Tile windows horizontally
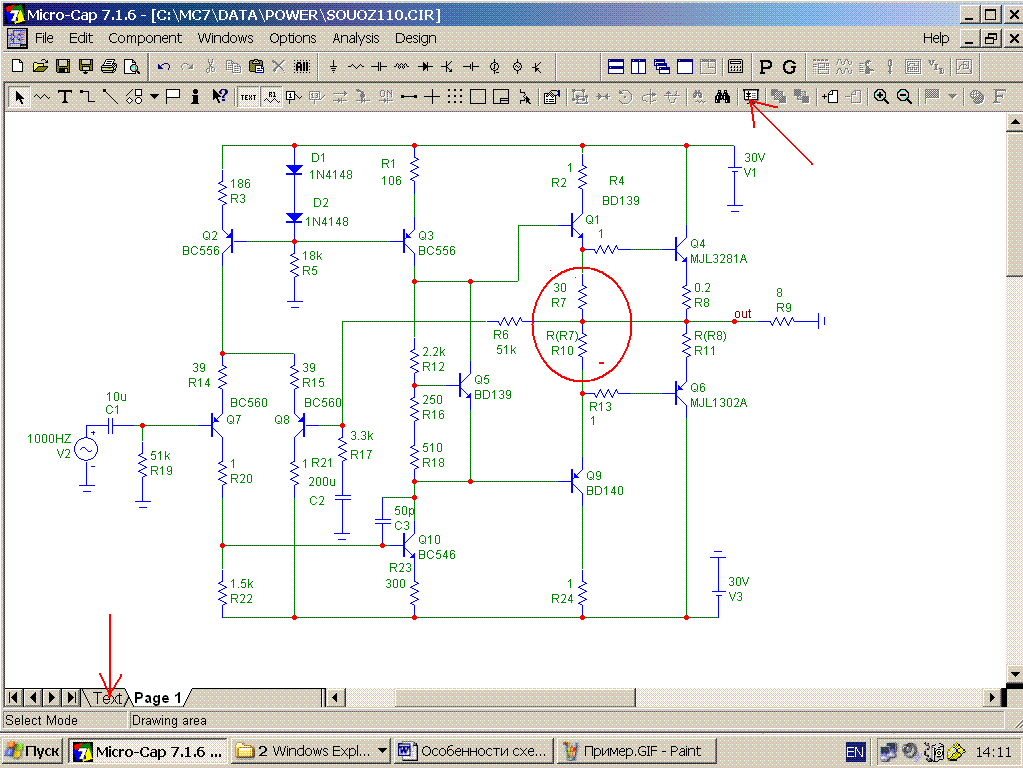This screenshot has height=768, width=1023. click(x=615, y=66)
